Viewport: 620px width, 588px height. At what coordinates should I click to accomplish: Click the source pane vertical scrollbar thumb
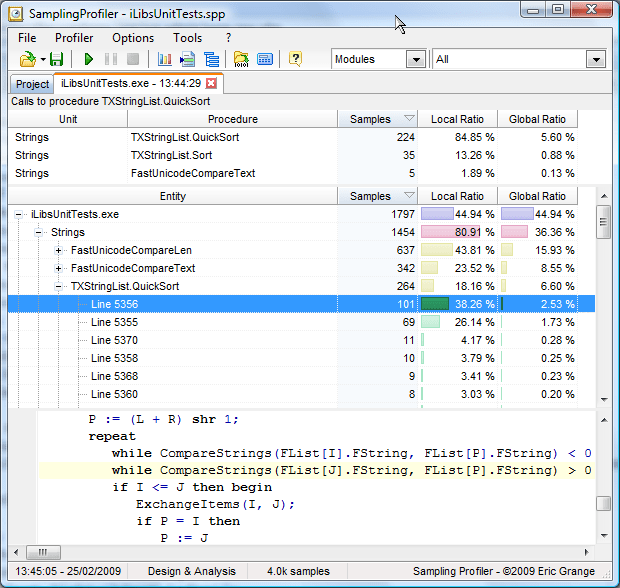click(604, 504)
